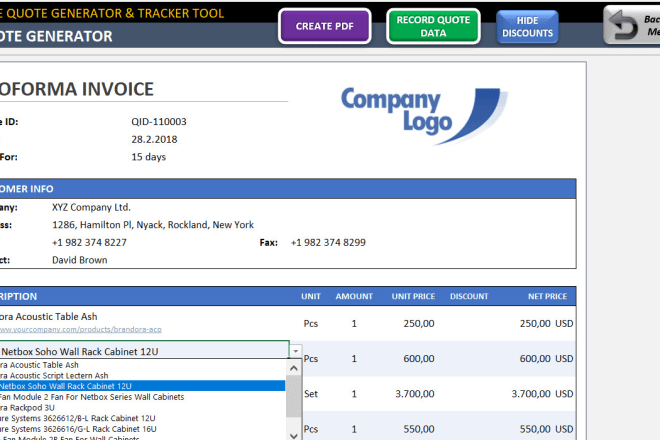660x440 pixels.
Task: Click unit price 250,00
Action: [419, 323]
